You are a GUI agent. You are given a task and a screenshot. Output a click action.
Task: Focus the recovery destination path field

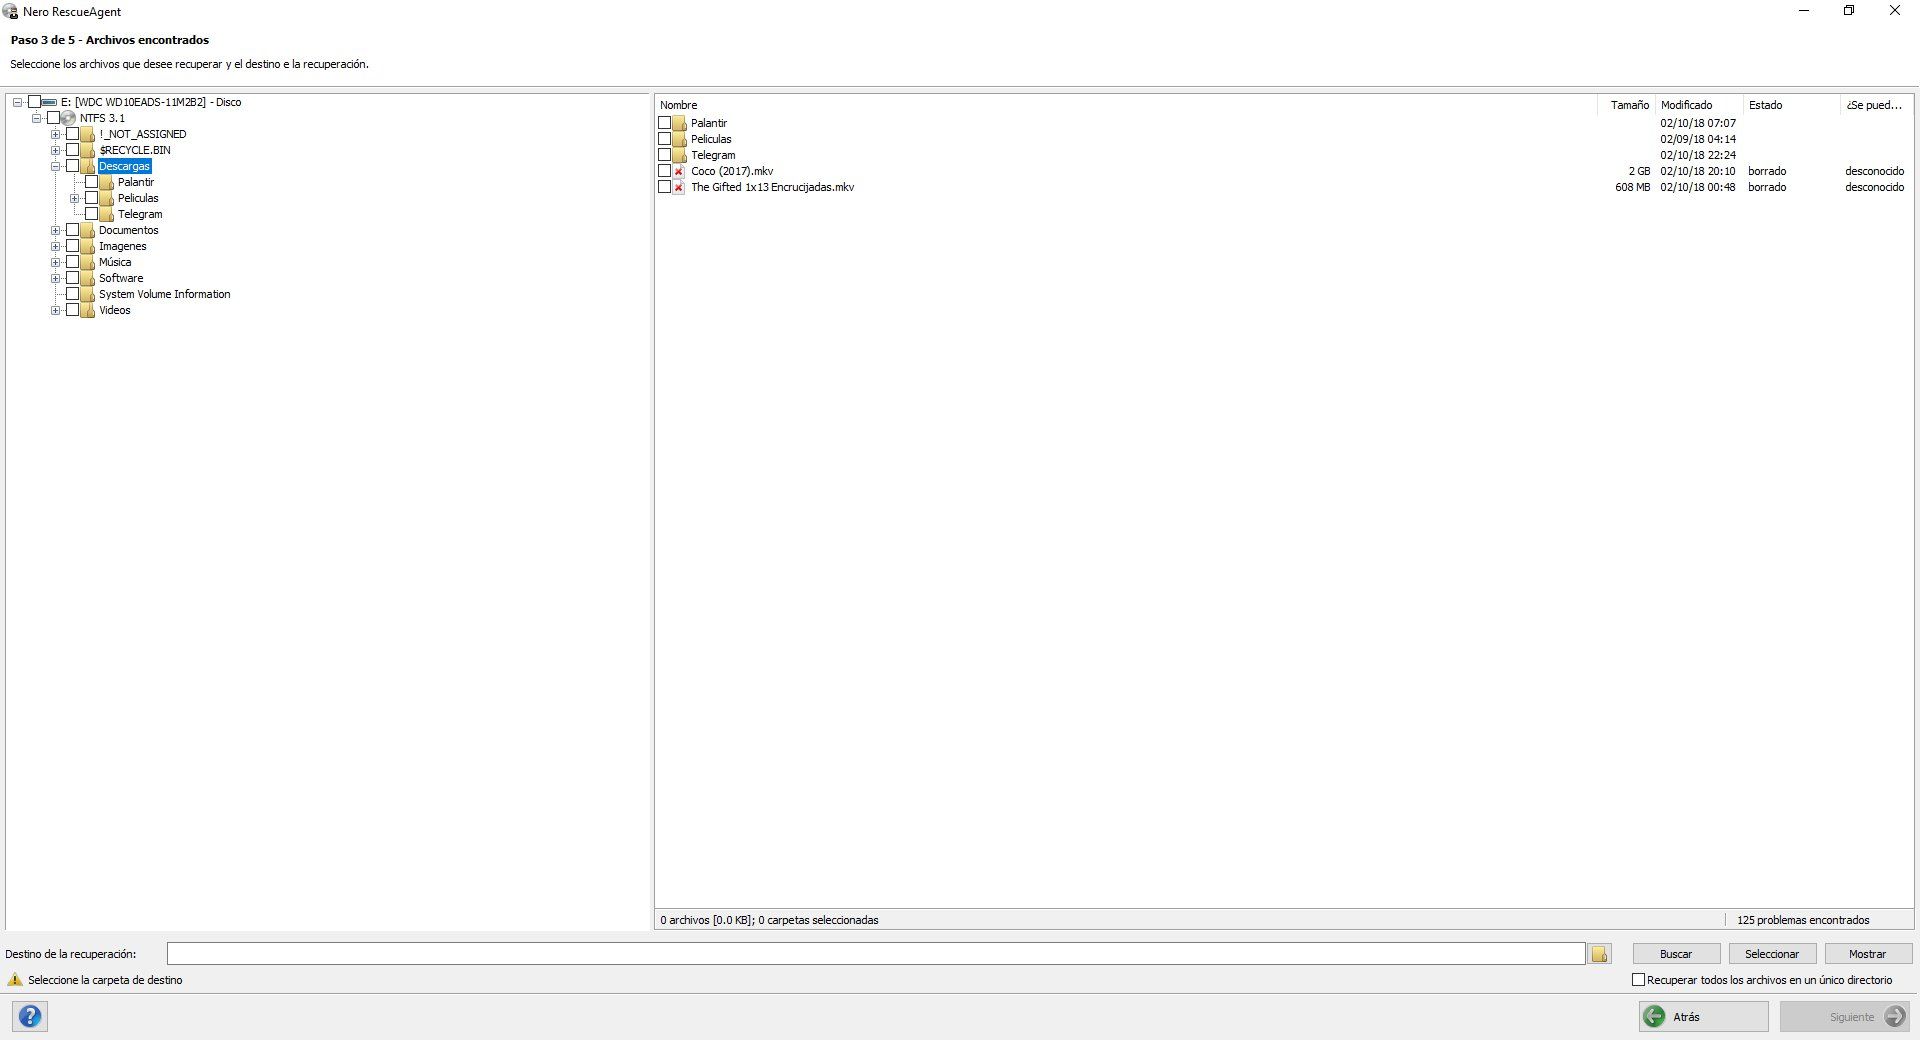click(x=876, y=954)
